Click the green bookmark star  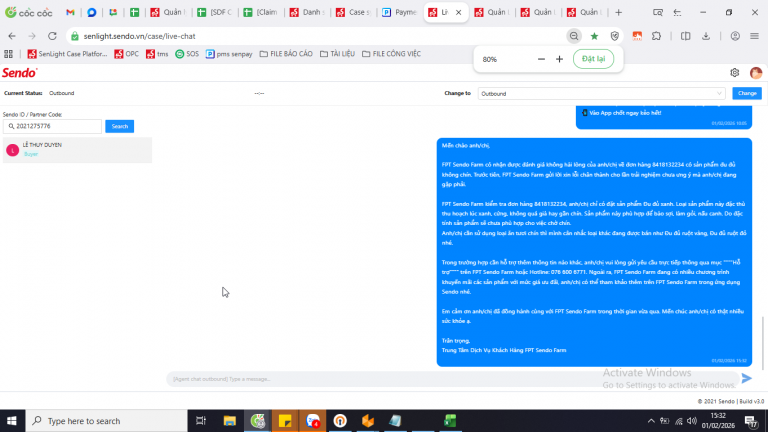[594, 36]
